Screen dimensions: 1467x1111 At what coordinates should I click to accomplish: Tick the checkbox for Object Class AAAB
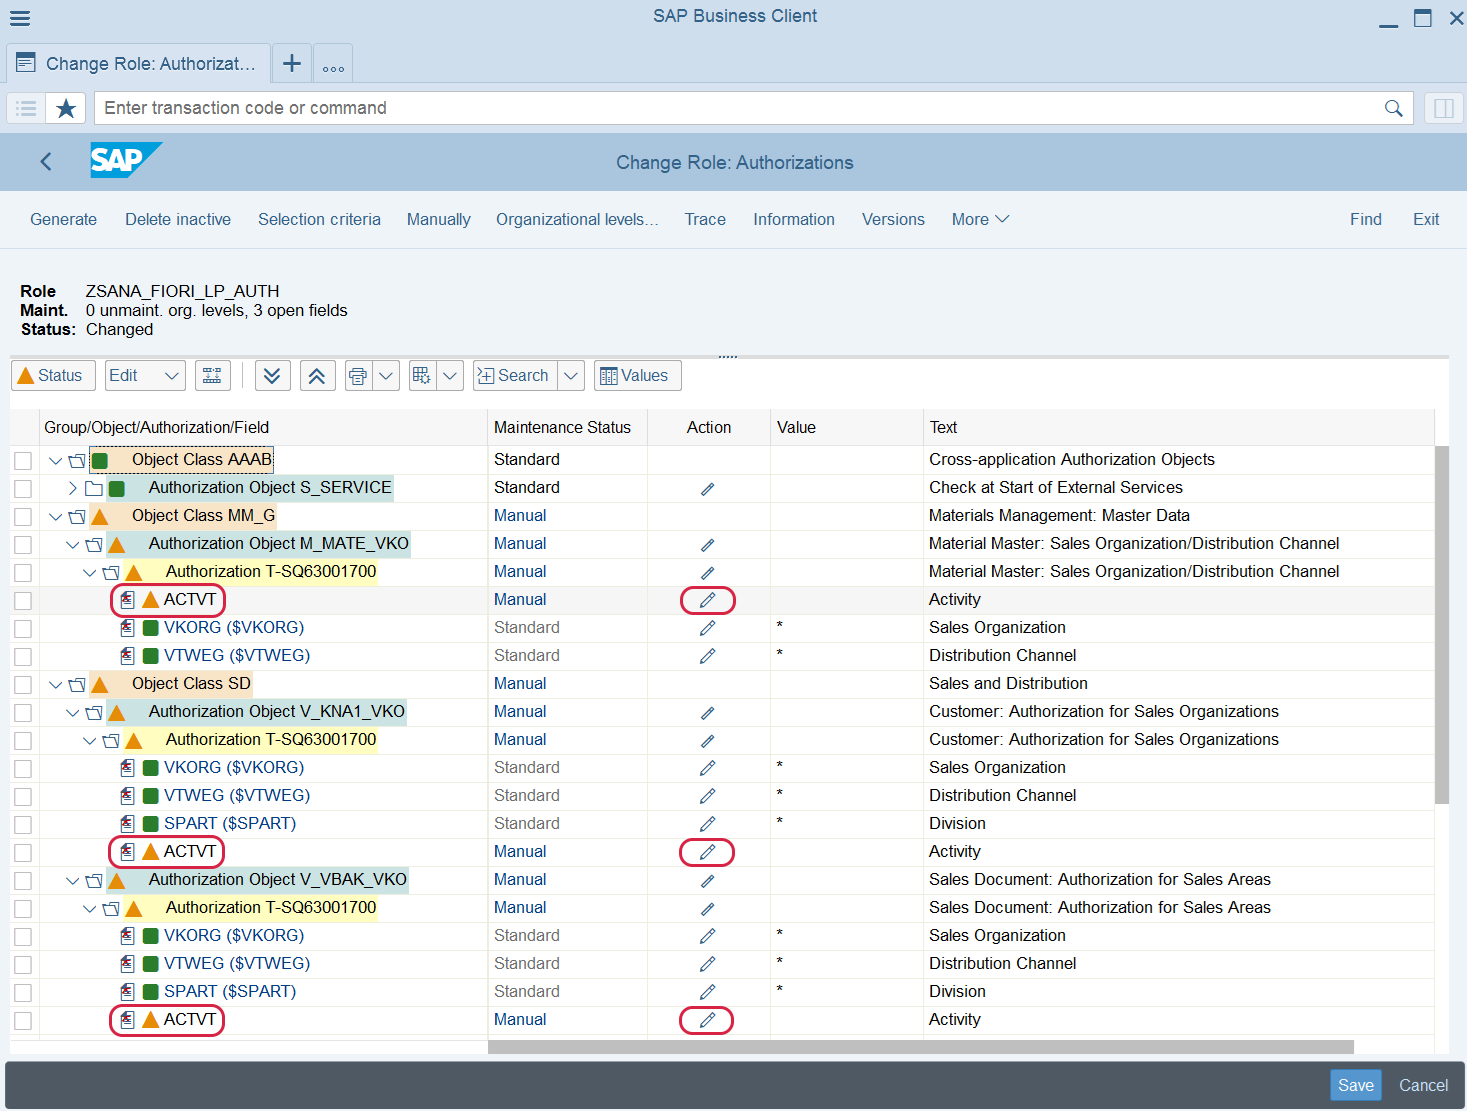23,460
